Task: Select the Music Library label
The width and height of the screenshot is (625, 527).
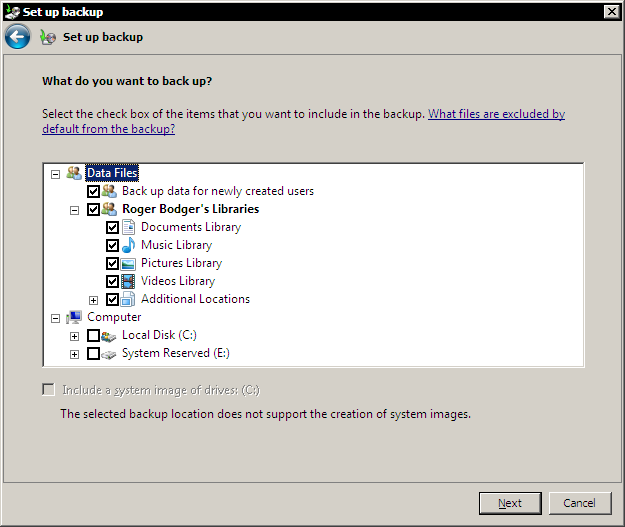Action: [x=177, y=245]
